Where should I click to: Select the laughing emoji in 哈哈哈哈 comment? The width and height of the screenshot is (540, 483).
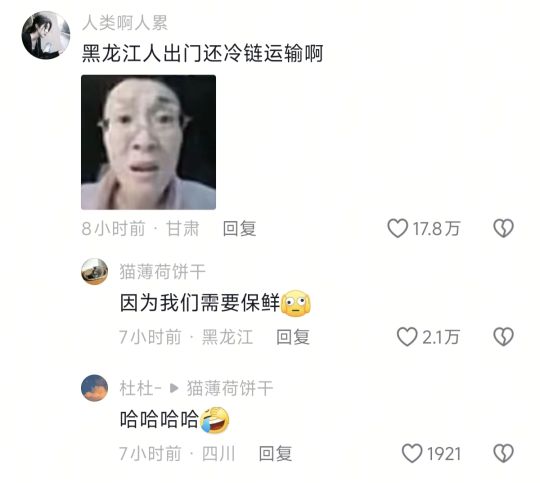(215, 420)
